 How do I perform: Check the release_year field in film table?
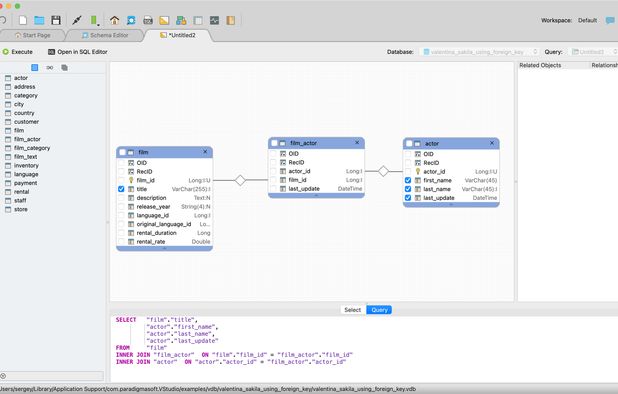(x=121, y=206)
